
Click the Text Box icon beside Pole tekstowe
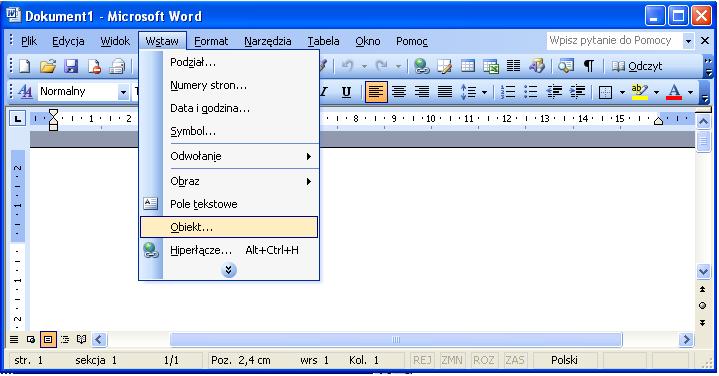click(x=150, y=204)
